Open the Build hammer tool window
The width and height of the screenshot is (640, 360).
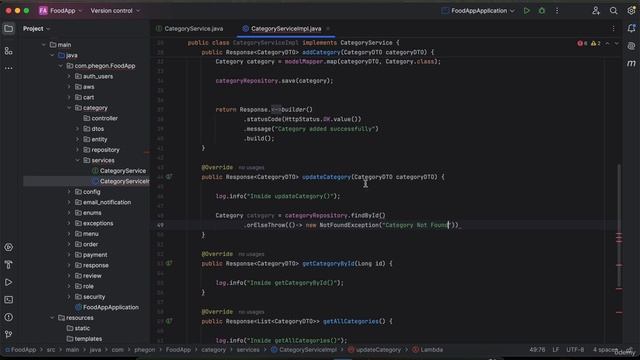(9, 265)
